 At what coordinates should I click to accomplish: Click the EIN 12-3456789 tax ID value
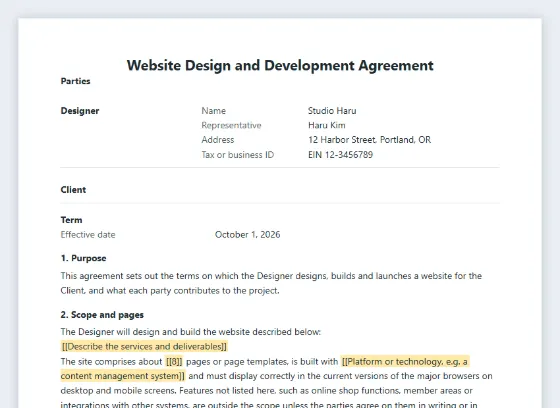340,155
